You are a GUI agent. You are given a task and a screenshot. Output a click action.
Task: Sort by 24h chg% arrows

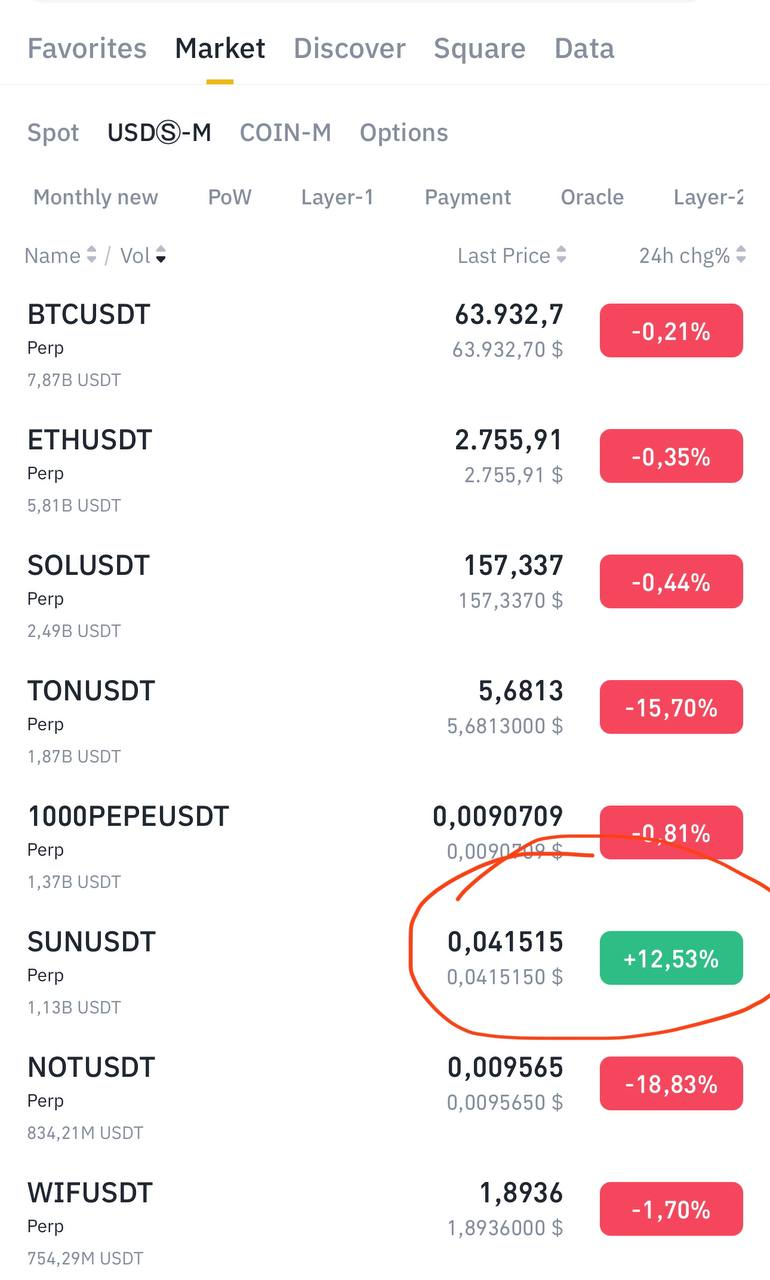tap(741, 256)
